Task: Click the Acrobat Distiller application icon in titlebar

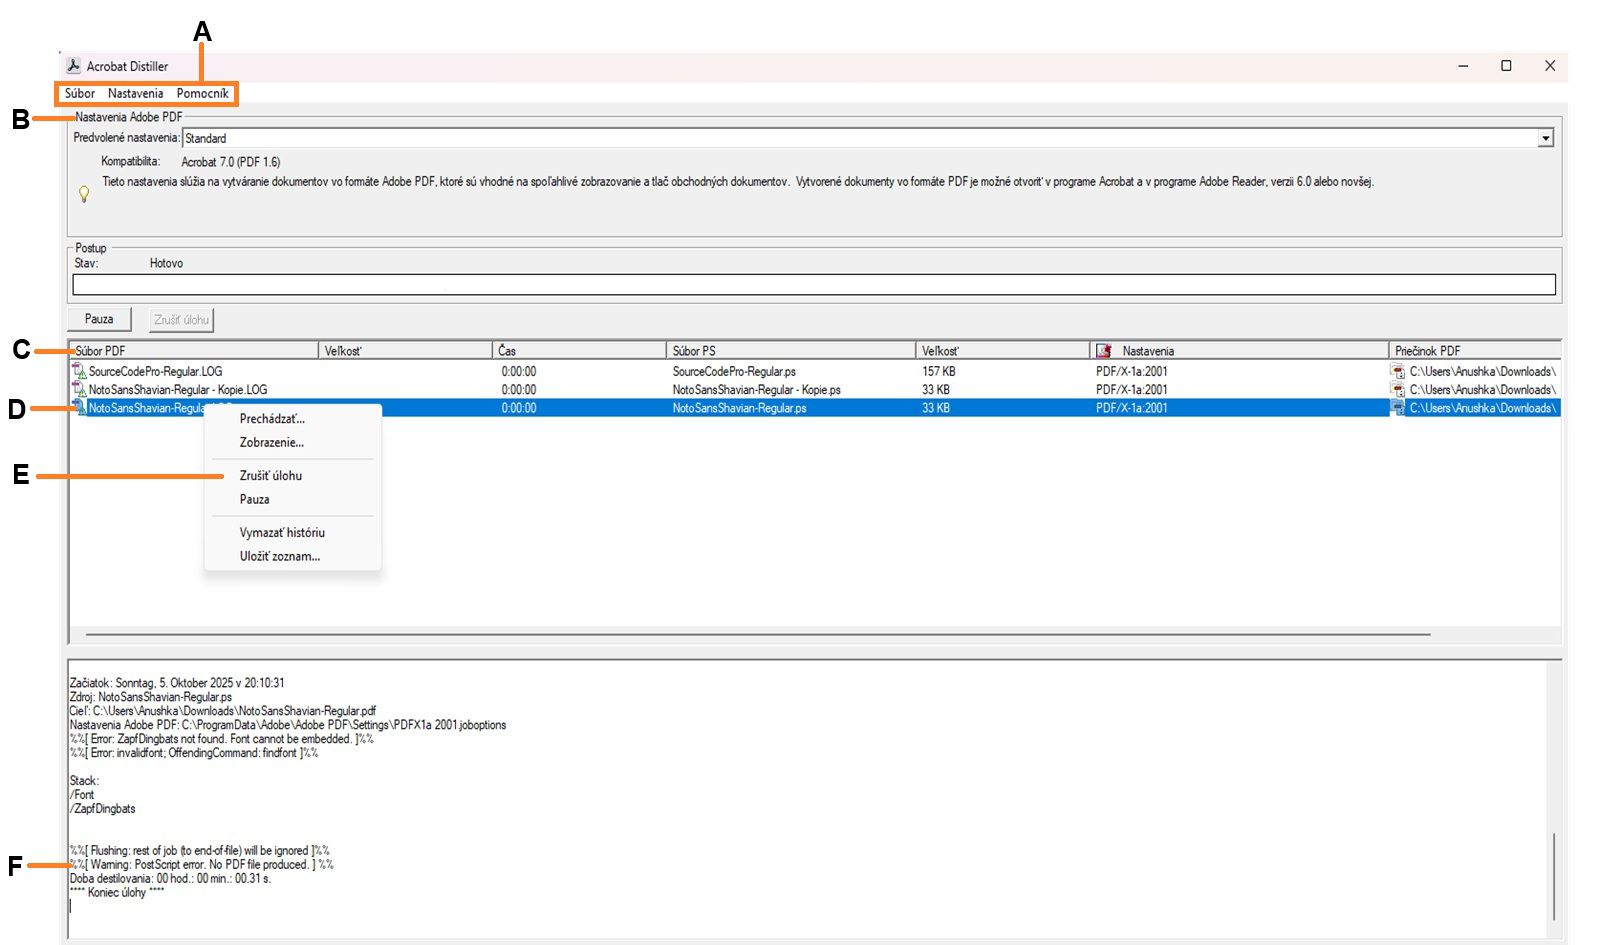Action: (x=75, y=65)
